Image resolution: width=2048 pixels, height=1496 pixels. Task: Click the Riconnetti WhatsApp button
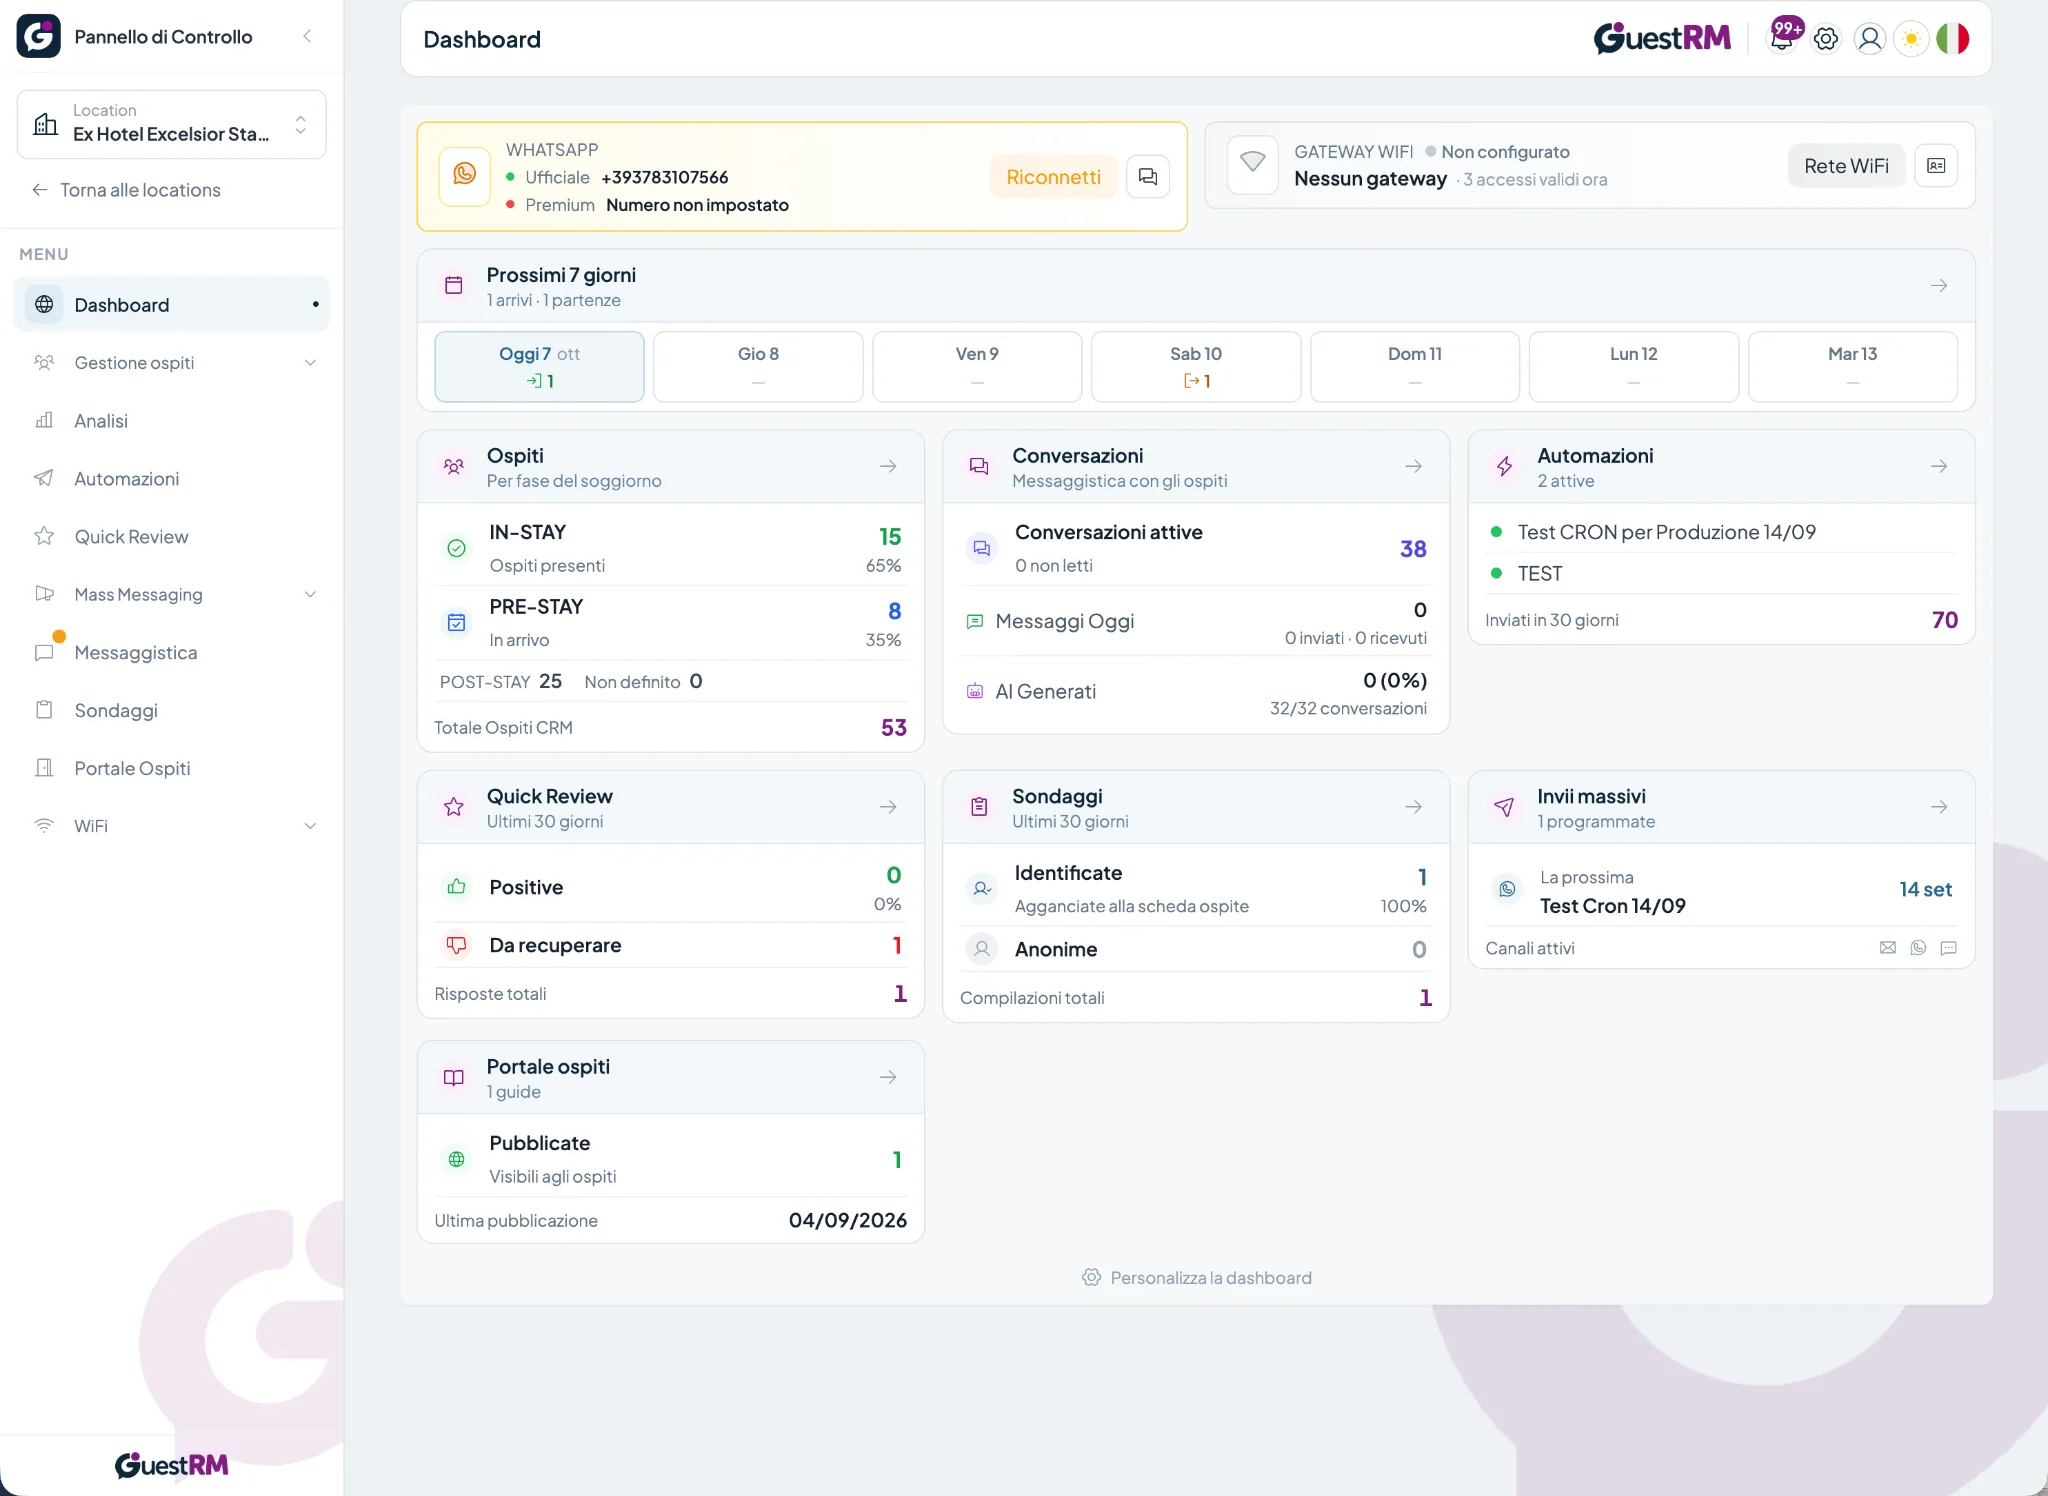[1054, 177]
